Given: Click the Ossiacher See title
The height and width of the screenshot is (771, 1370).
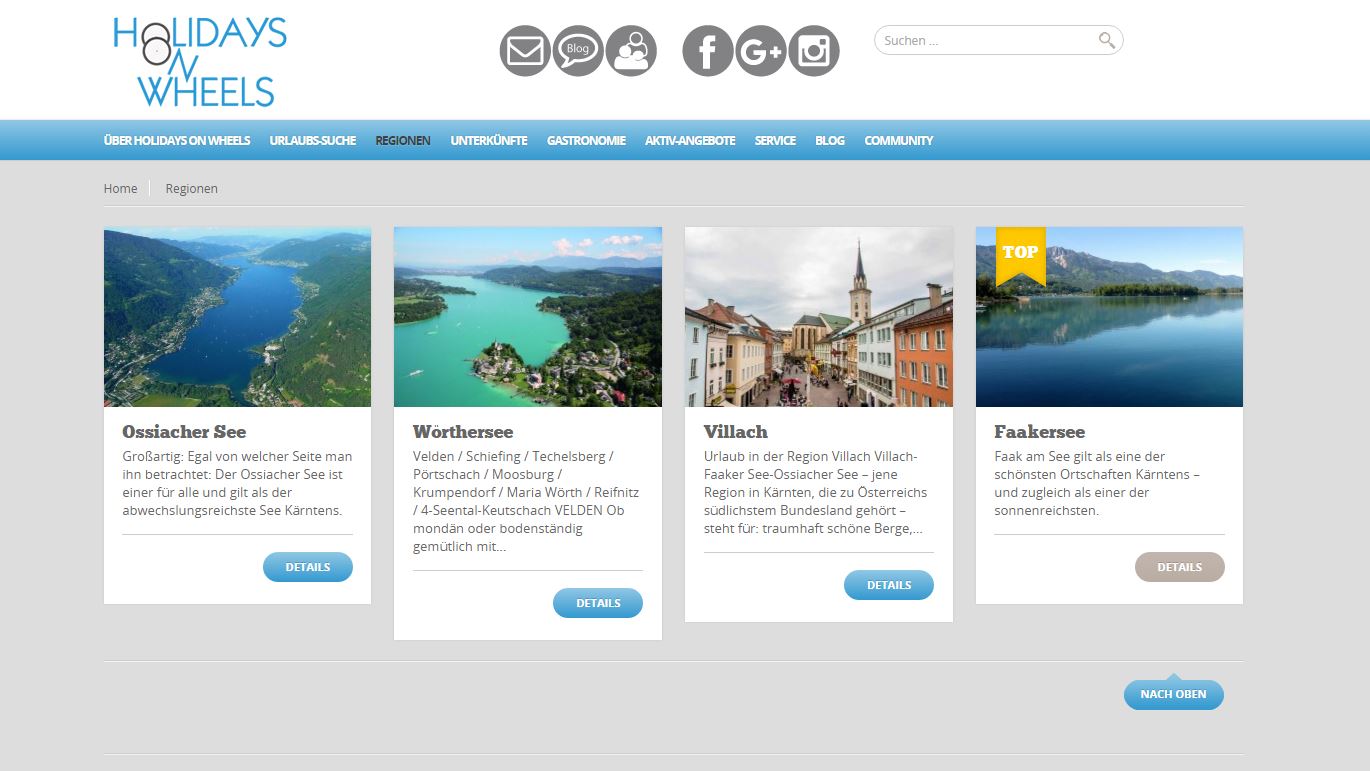Looking at the screenshot, I should [184, 432].
